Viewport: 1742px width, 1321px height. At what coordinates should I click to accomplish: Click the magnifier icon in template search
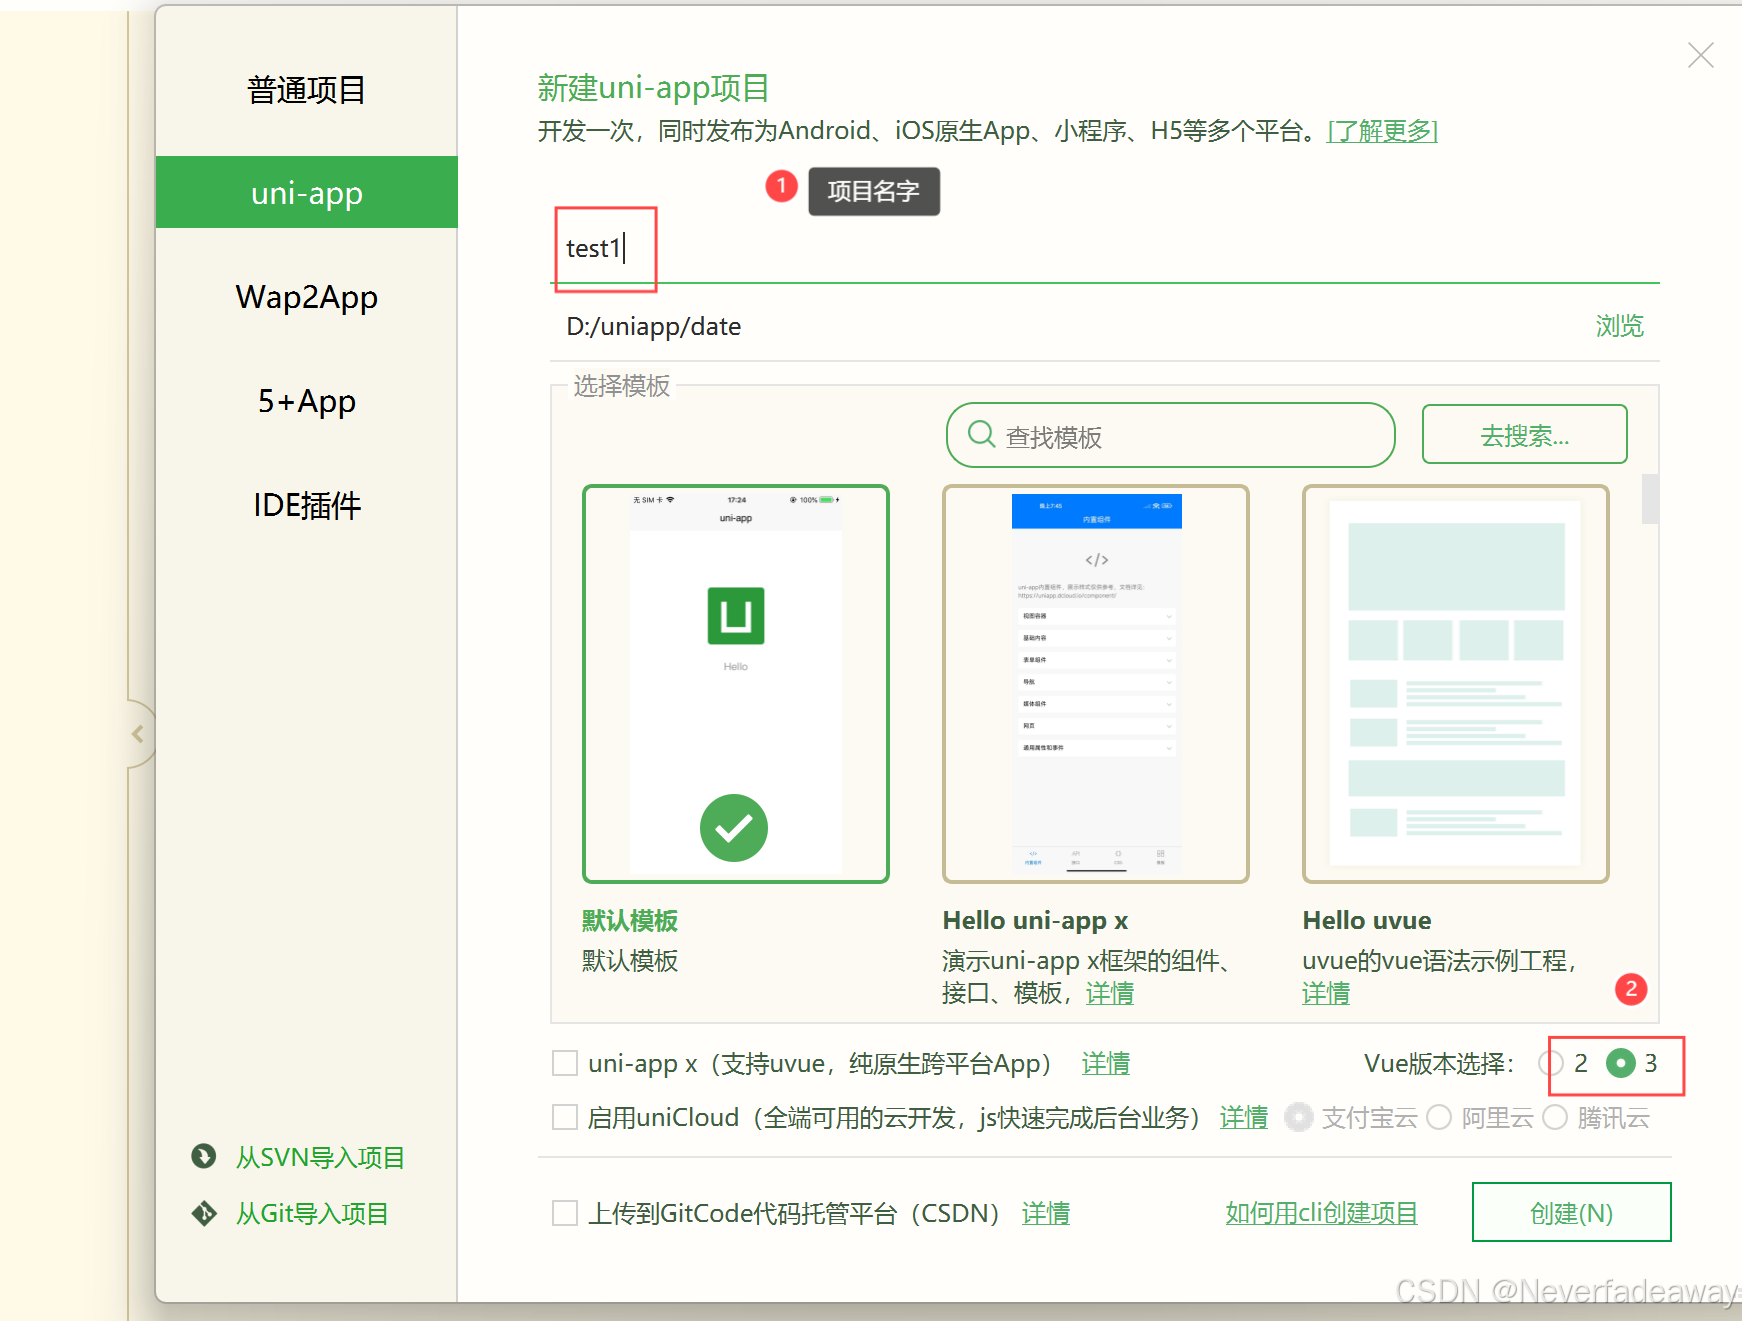[981, 435]
